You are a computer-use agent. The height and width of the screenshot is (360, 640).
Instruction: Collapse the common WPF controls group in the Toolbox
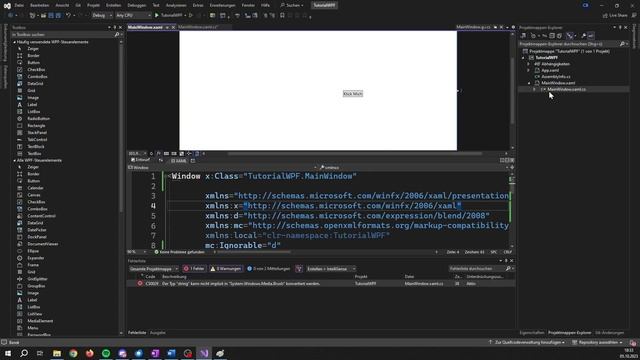[x=15, y=42]
